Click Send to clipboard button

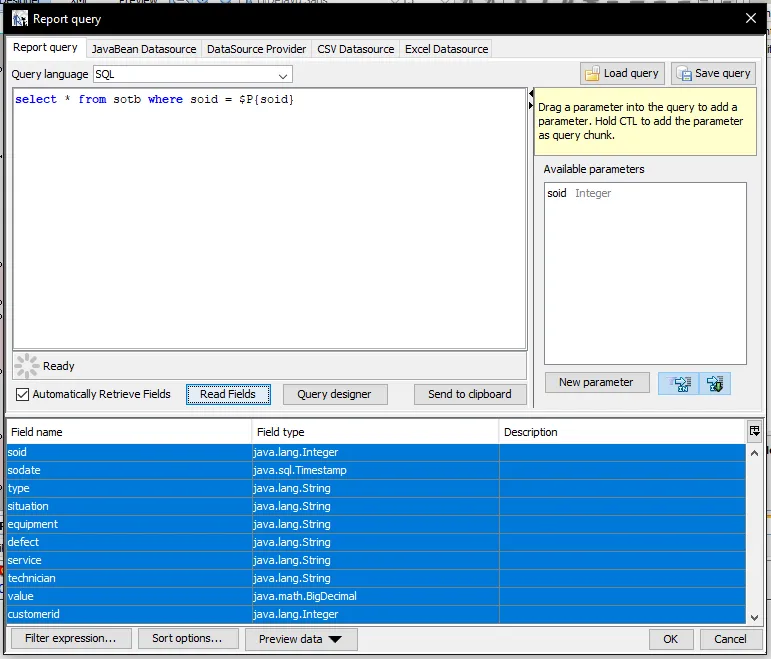point(469,394)
